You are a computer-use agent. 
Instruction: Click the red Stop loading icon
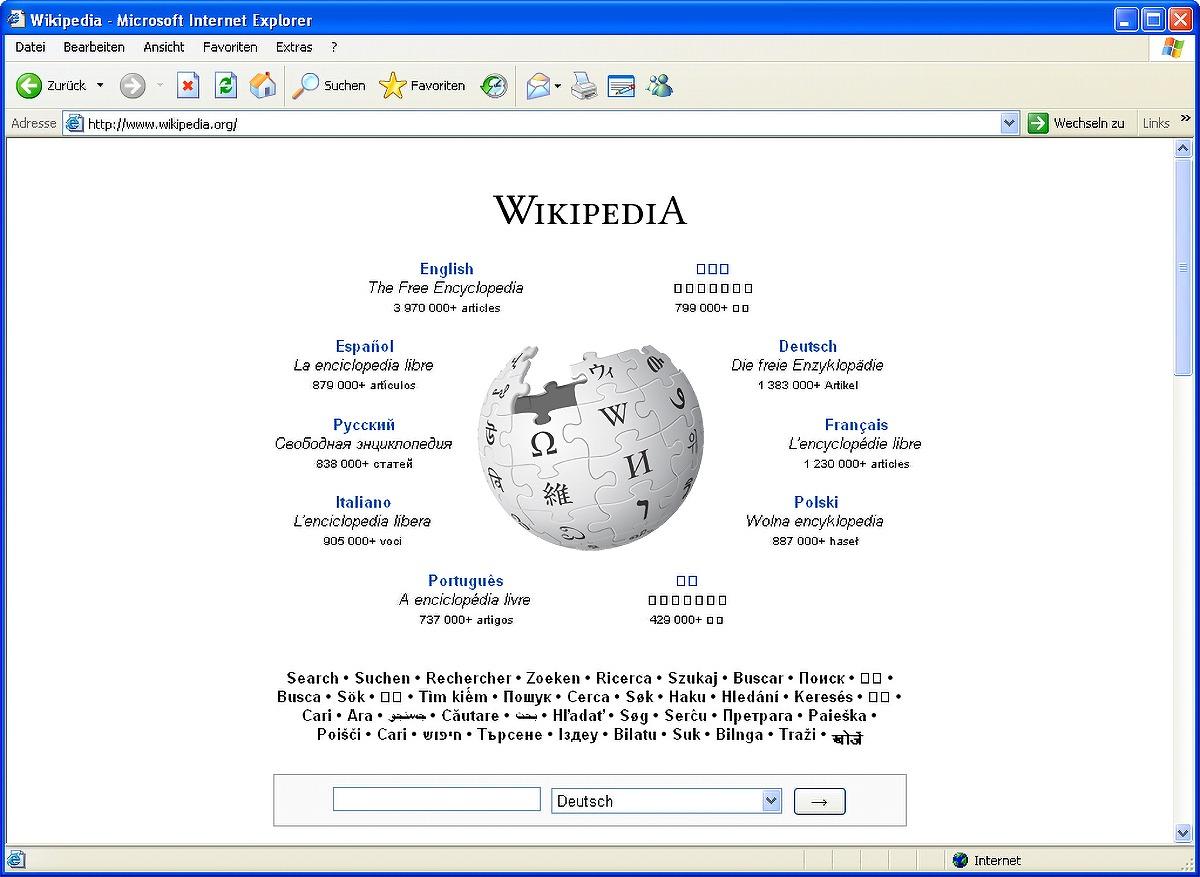pos(188,85)
